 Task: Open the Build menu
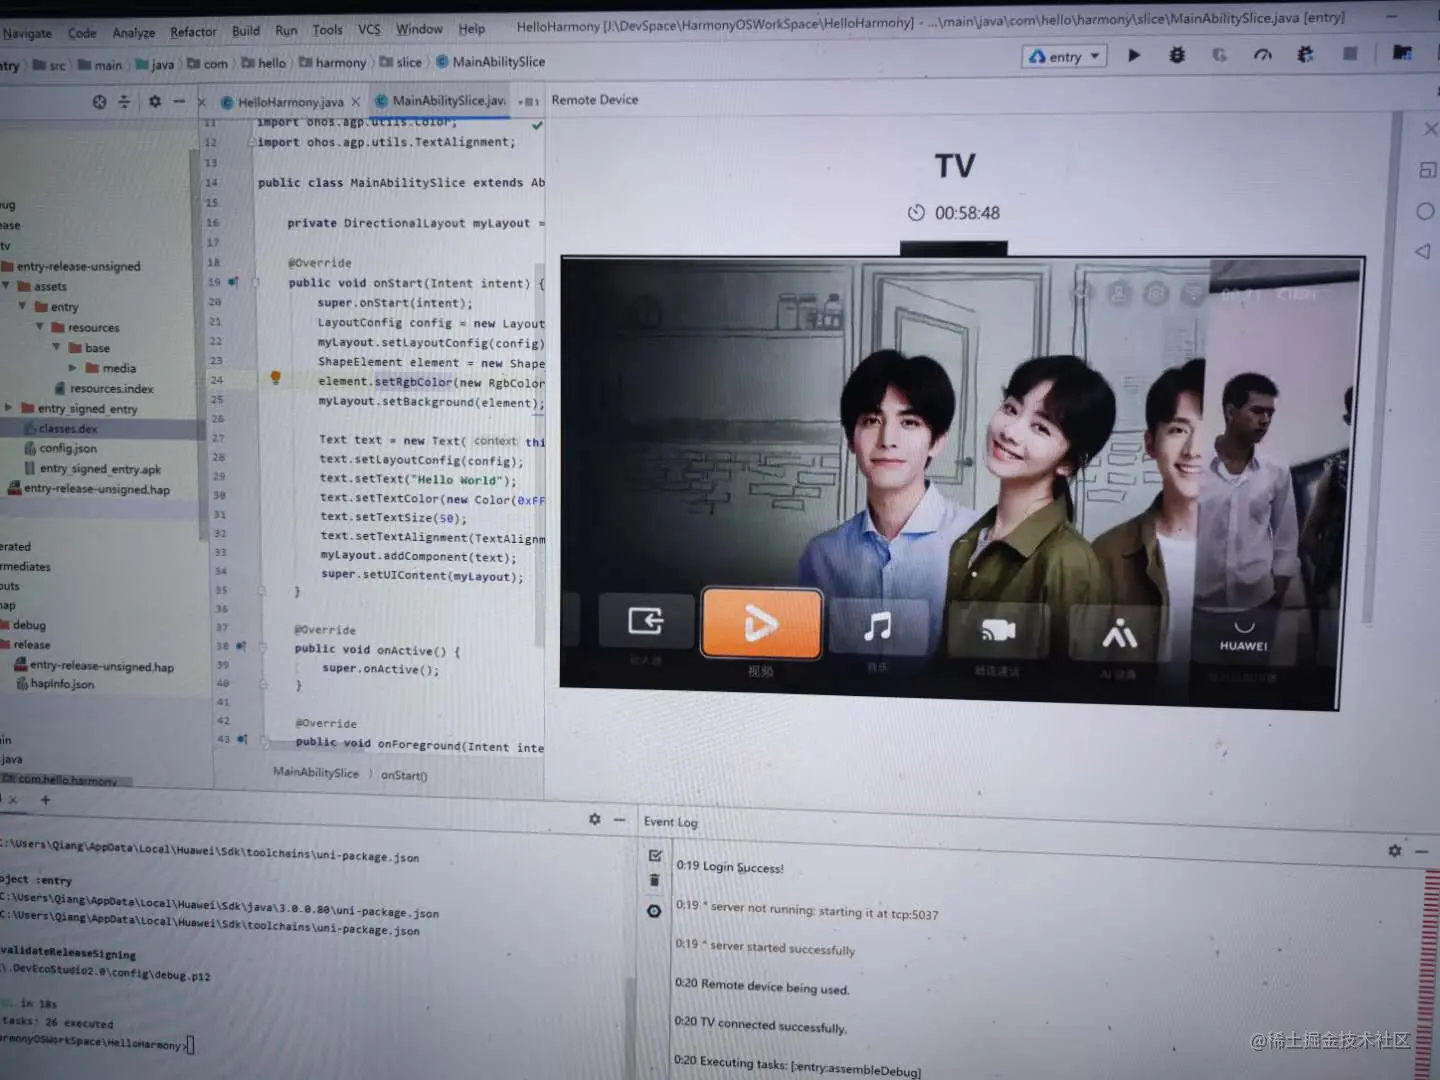(x=245, y=31)
